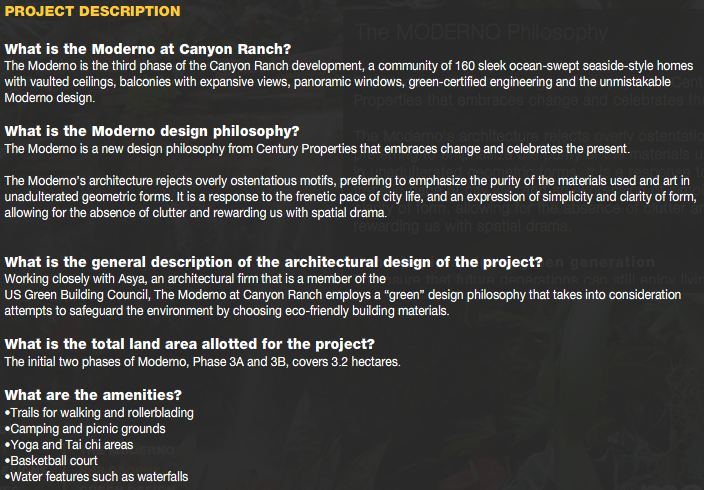Click the 'What are the amenities?' heading
Screen dimensions: 704x490
(93, 395)
